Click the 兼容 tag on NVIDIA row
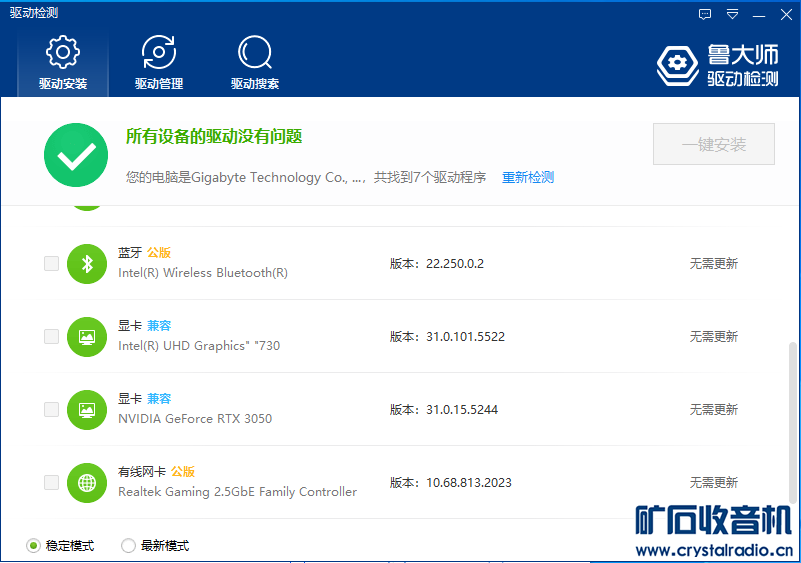Viewport: 801px width, 563px height. tap(159, 398)
